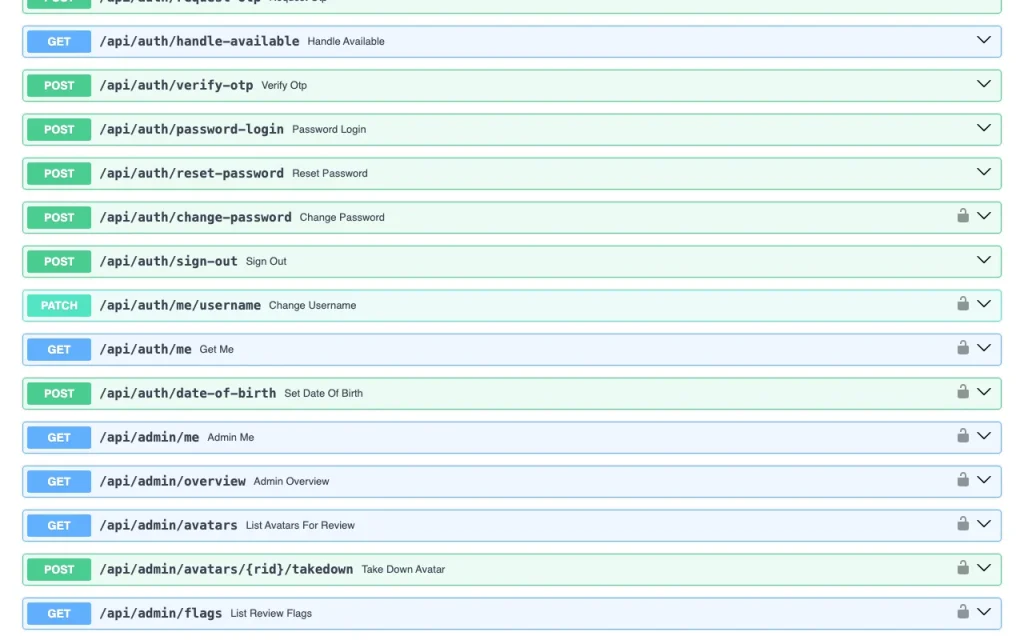
Task: Expand Change Username endpoint chevron
Action: pyautogui.click(x=984, y=304)
